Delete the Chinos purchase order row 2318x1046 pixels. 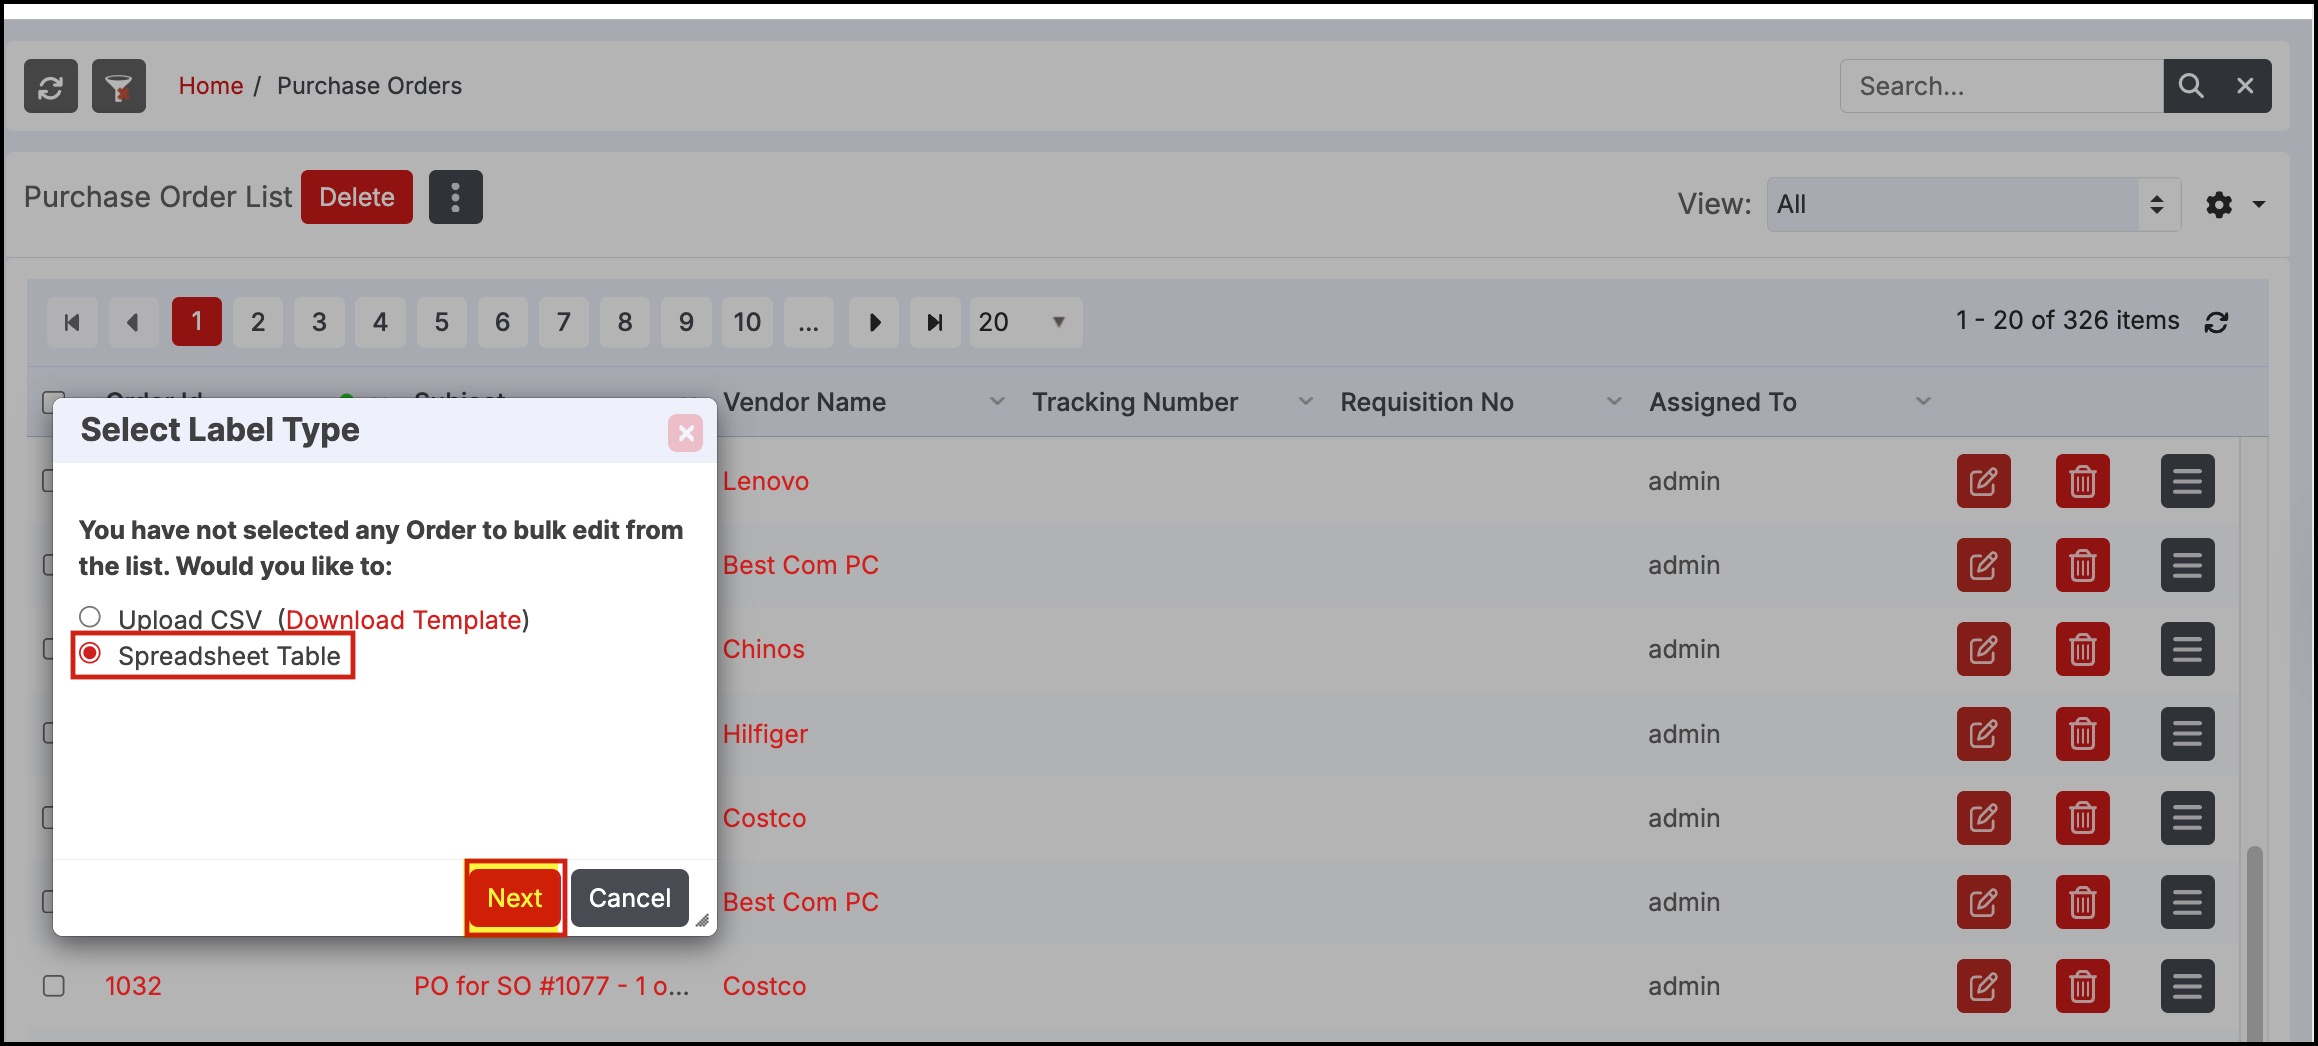click(2083, 649)
